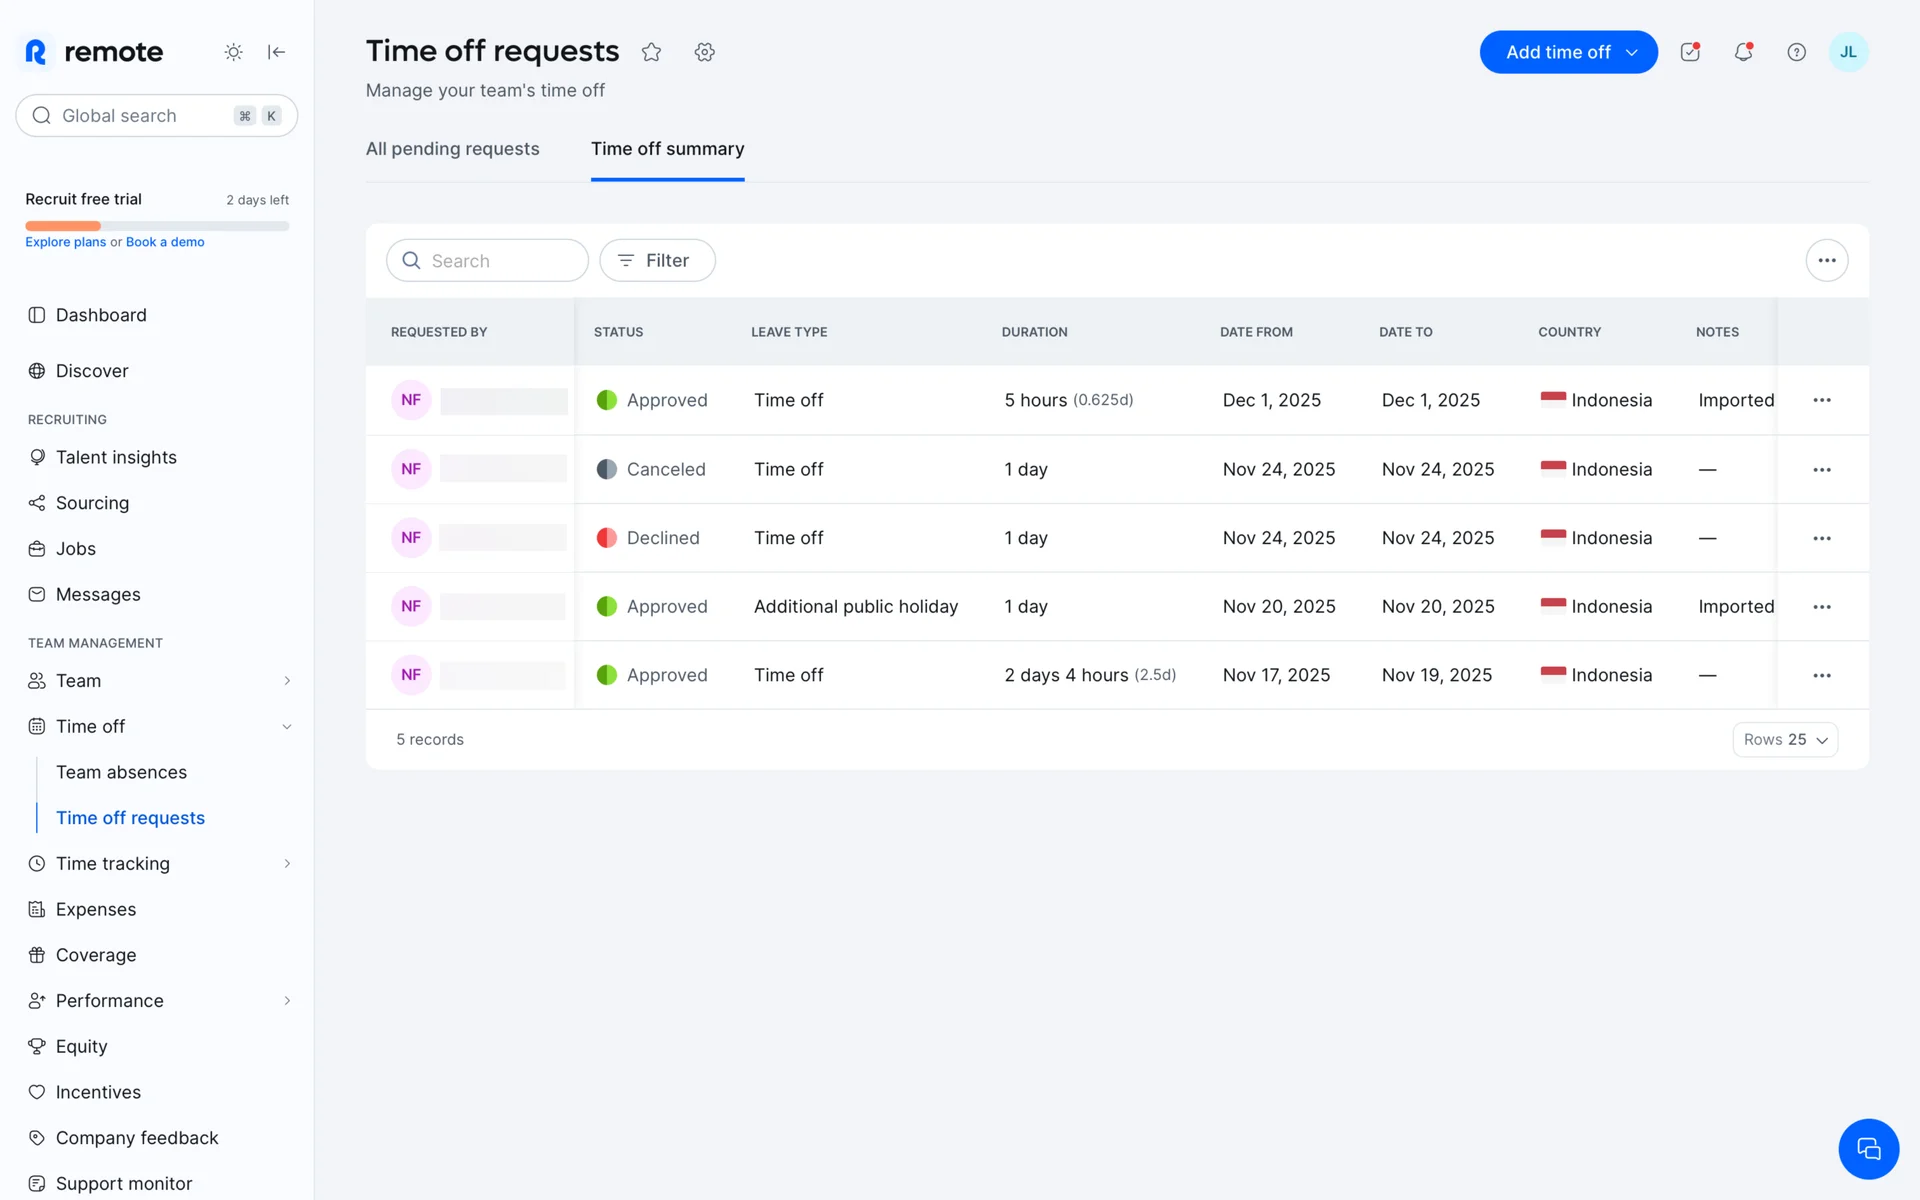Open the table options ellipsis button
Screen dimensions: 1920x1200
click(x=1826, y=260)
